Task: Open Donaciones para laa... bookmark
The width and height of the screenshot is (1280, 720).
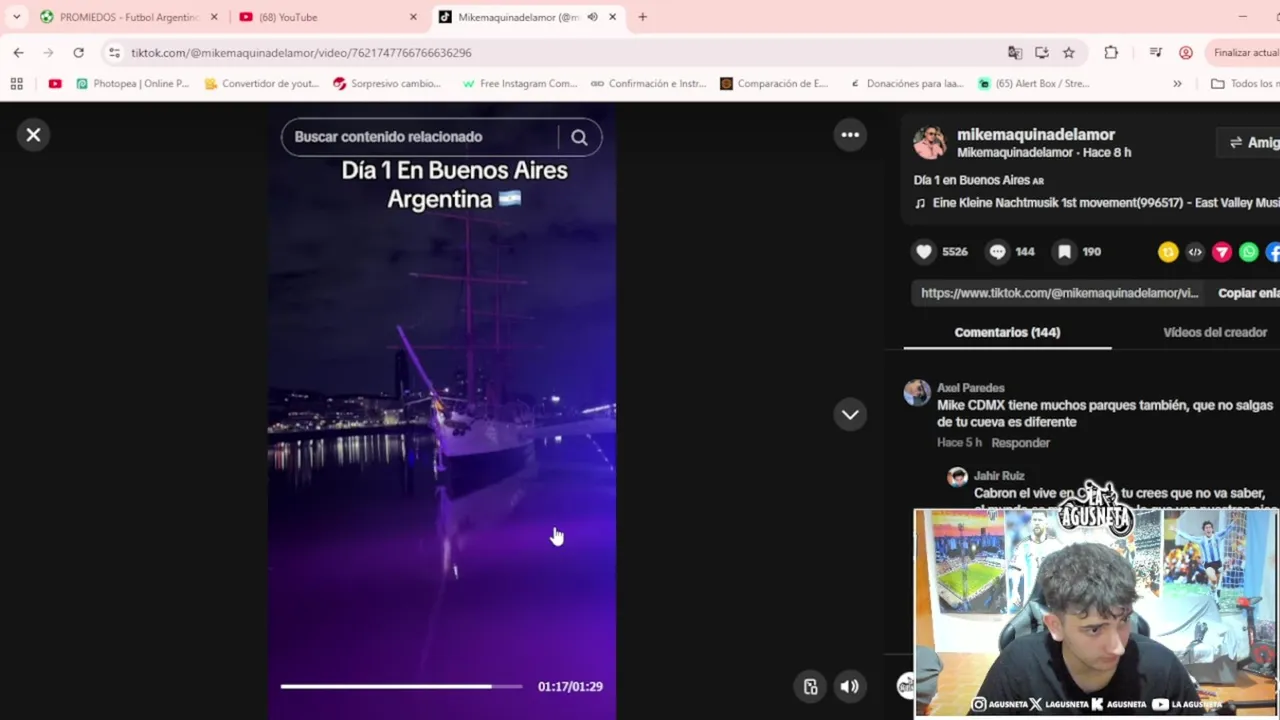Action: tap(906, 84)
